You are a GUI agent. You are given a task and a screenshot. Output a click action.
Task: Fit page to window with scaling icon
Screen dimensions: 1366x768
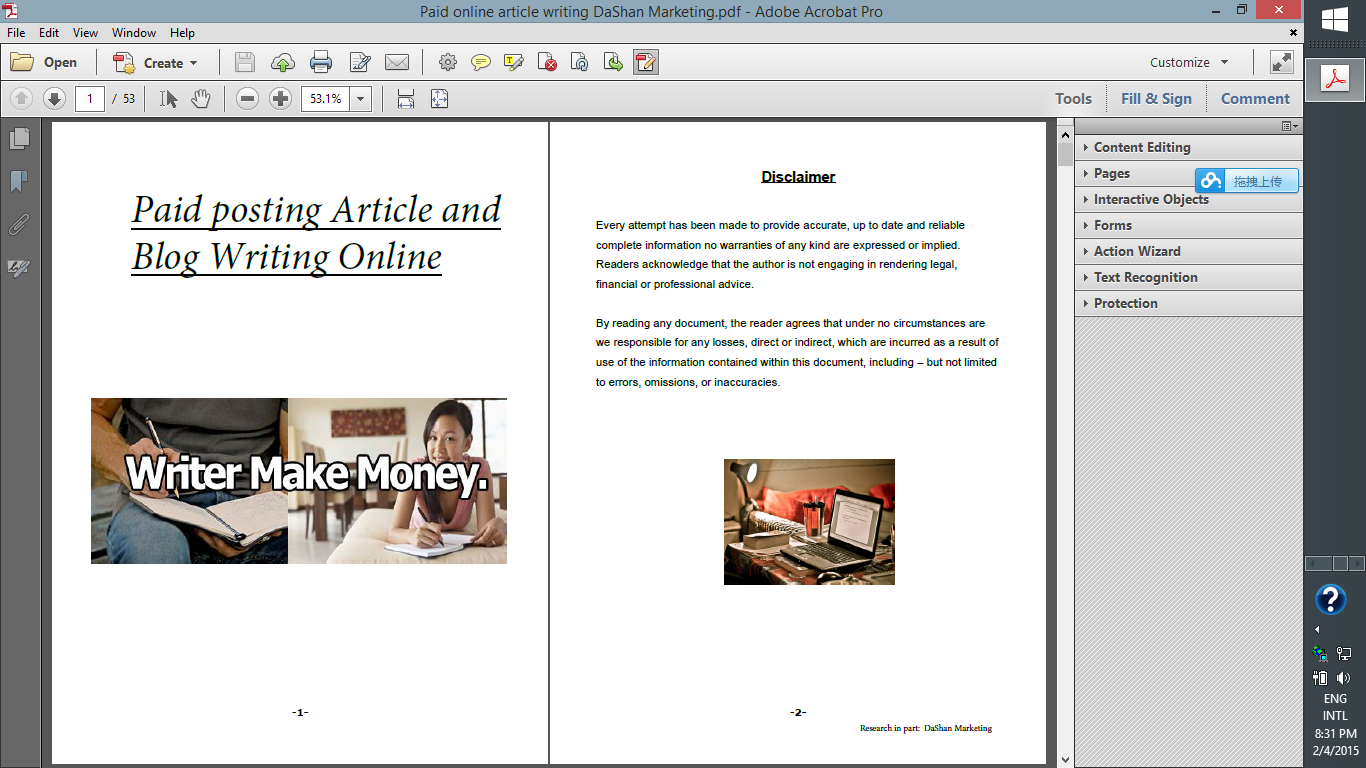tap(438, 99)
